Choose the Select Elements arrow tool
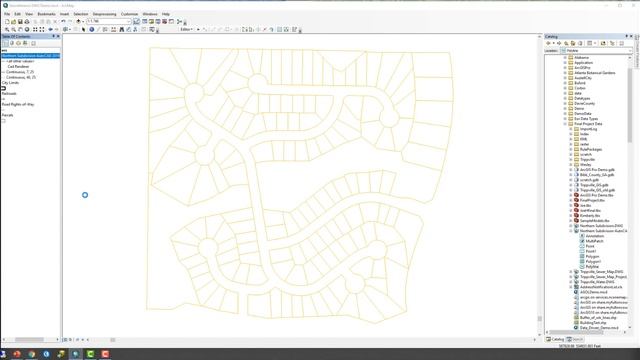The height and width of the screenshot is (360, 640). pos(84,30)
